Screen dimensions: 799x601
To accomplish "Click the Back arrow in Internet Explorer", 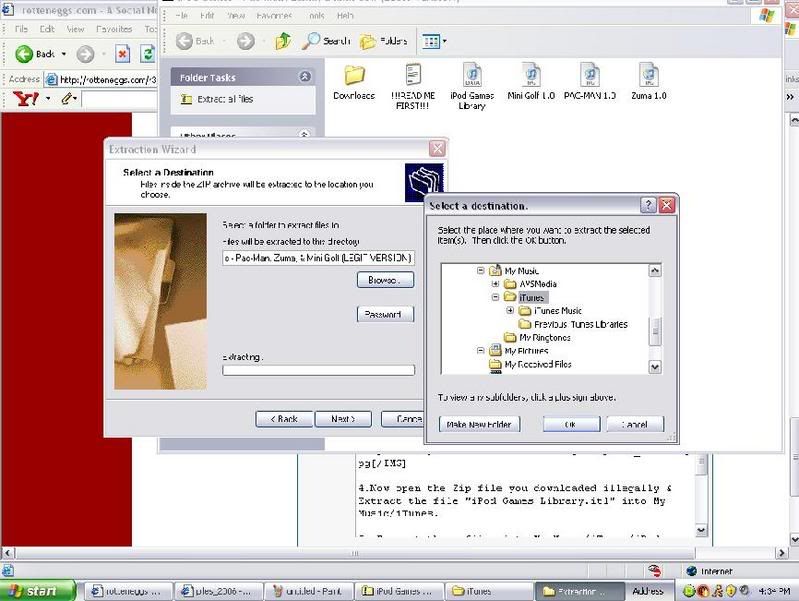I will click(x=24, y=54).
